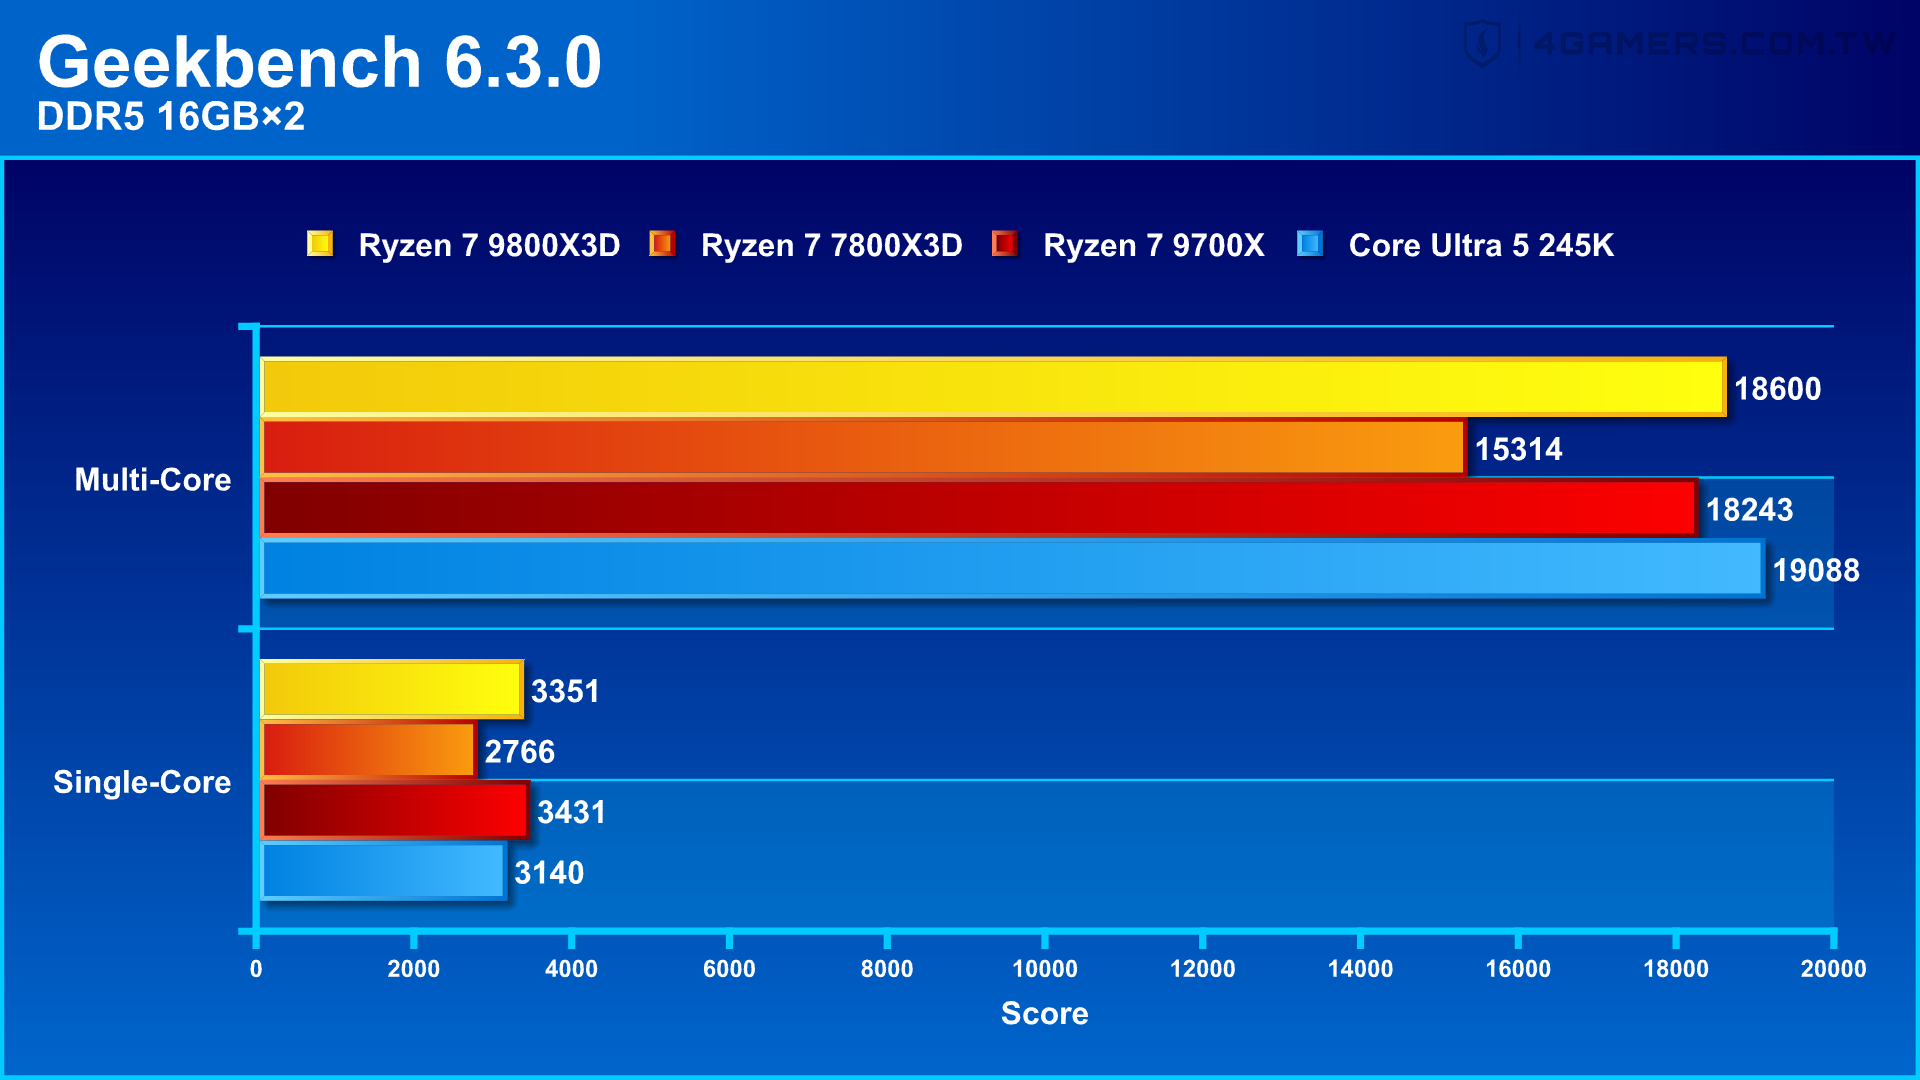This screenshot has width=1920, height=1080.
Task: Click the 3351 score value
Action: point(565,691)
